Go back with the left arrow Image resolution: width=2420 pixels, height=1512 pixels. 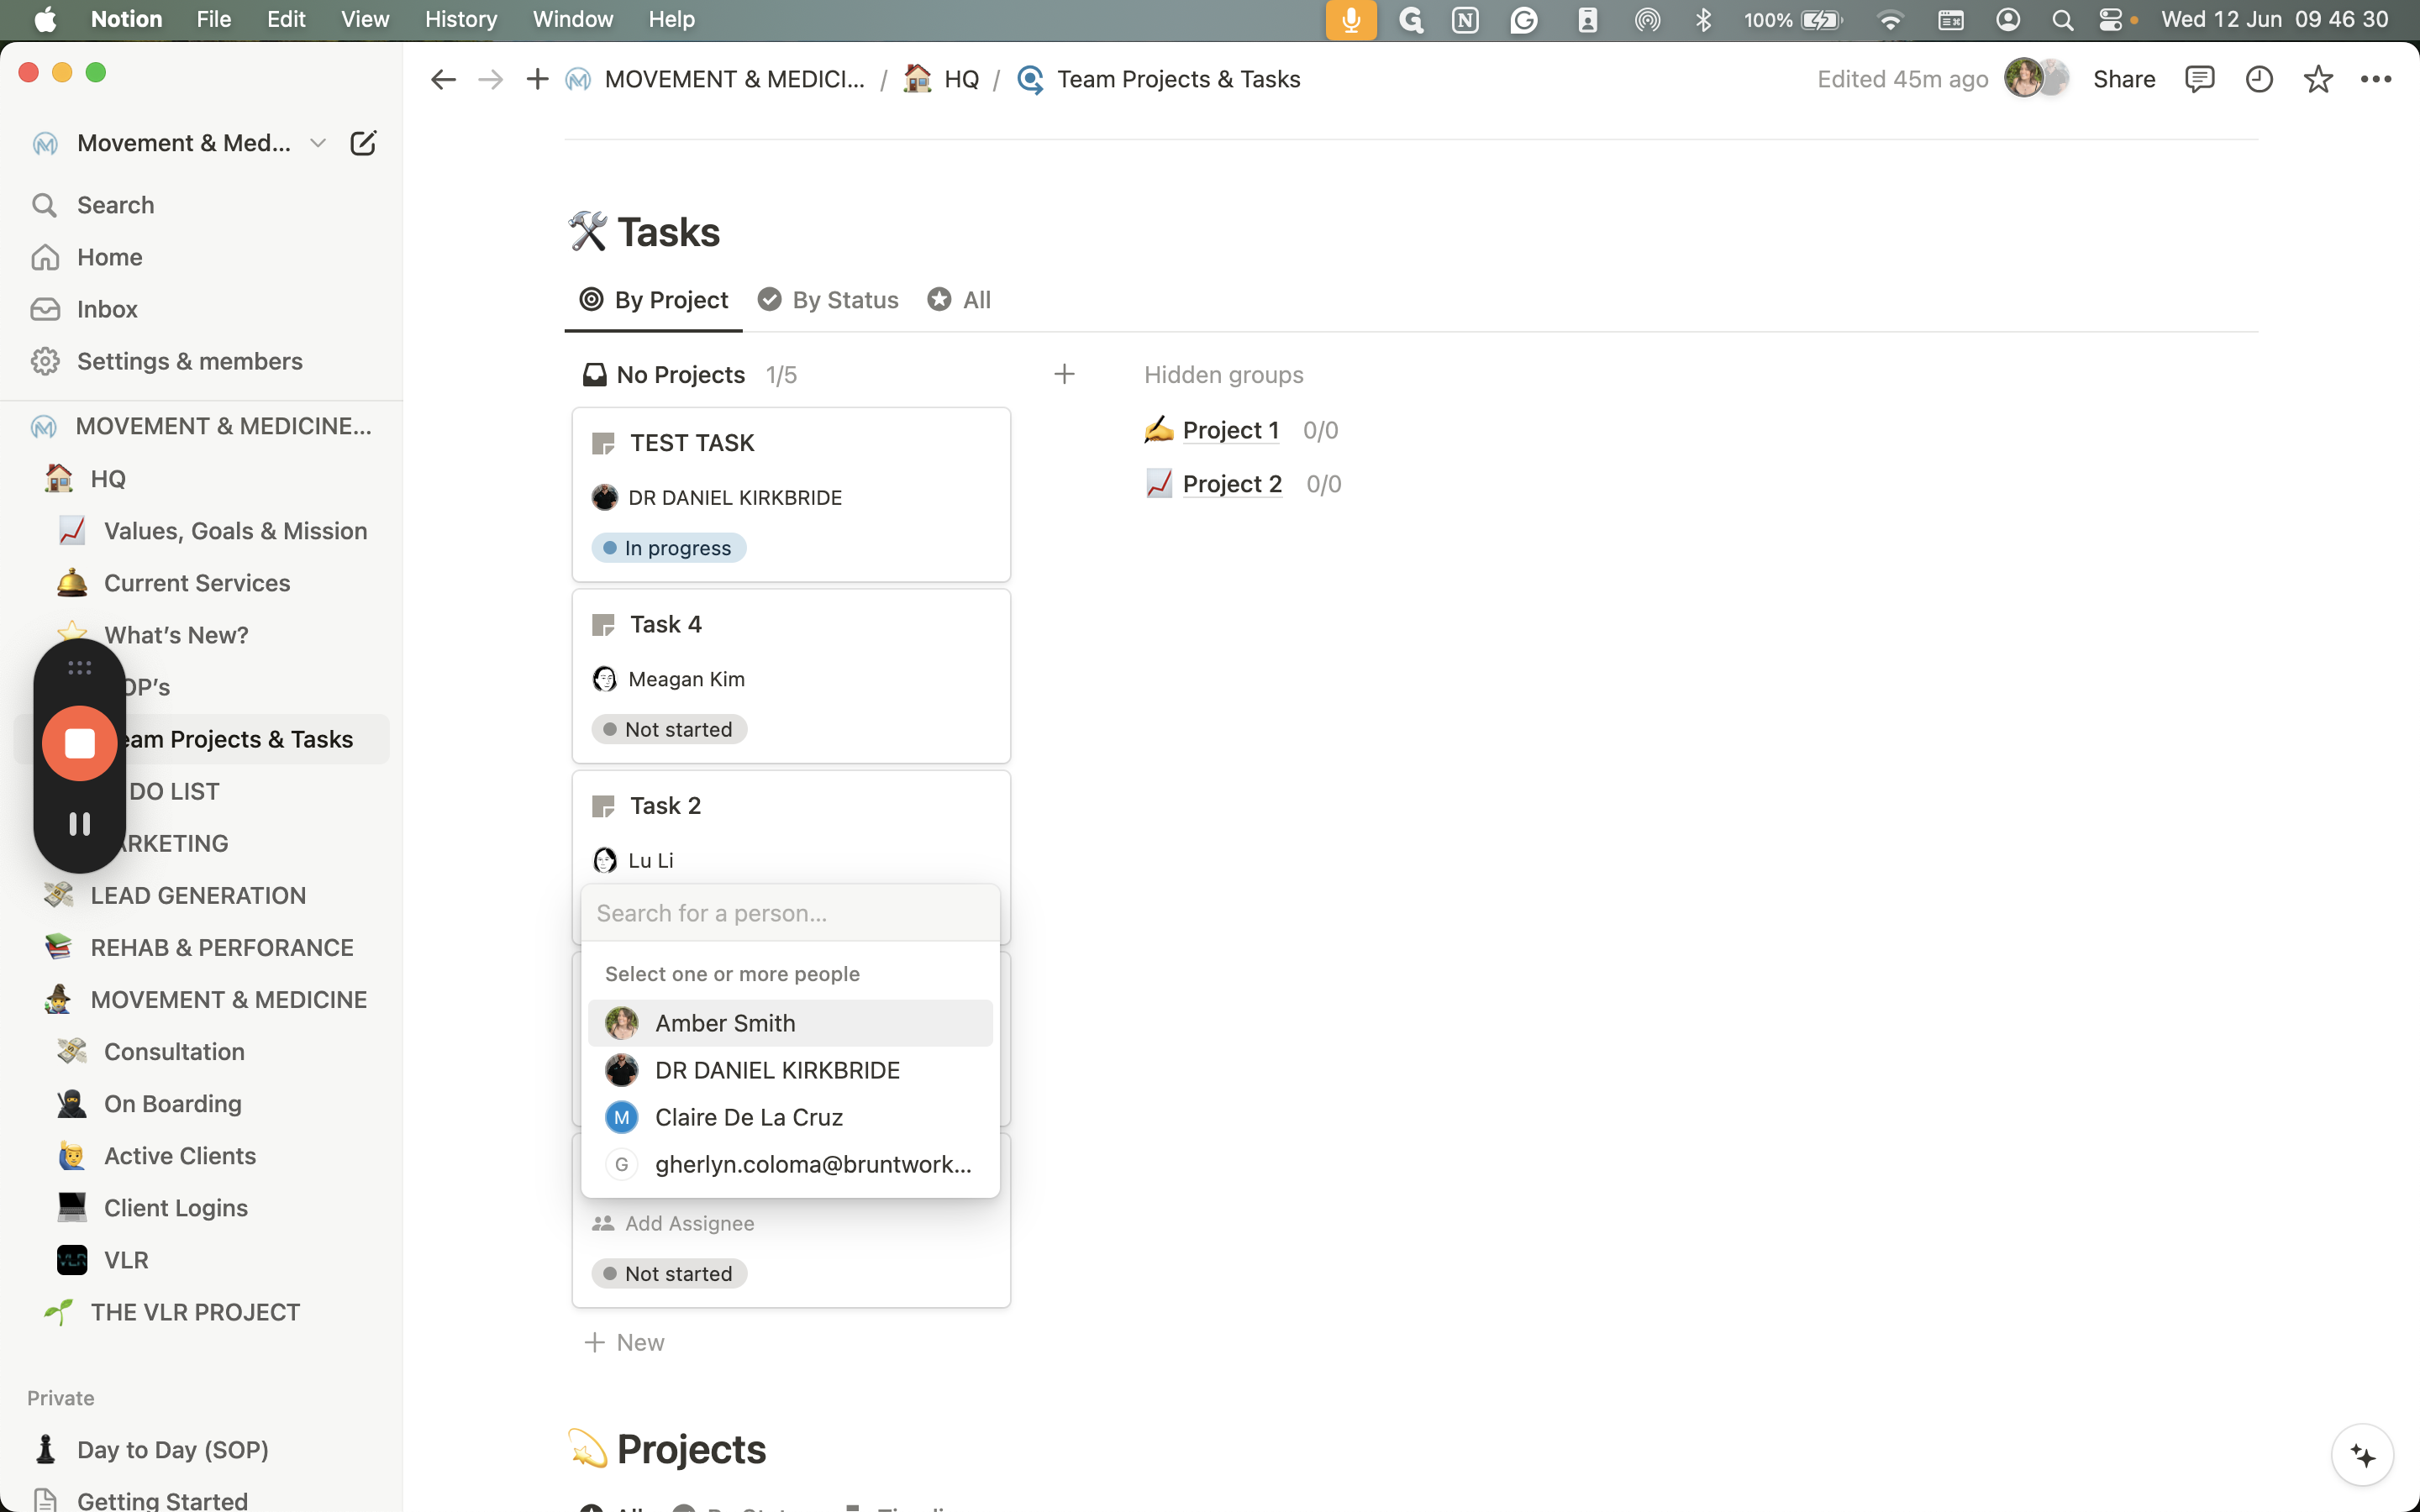pos(443,79)
